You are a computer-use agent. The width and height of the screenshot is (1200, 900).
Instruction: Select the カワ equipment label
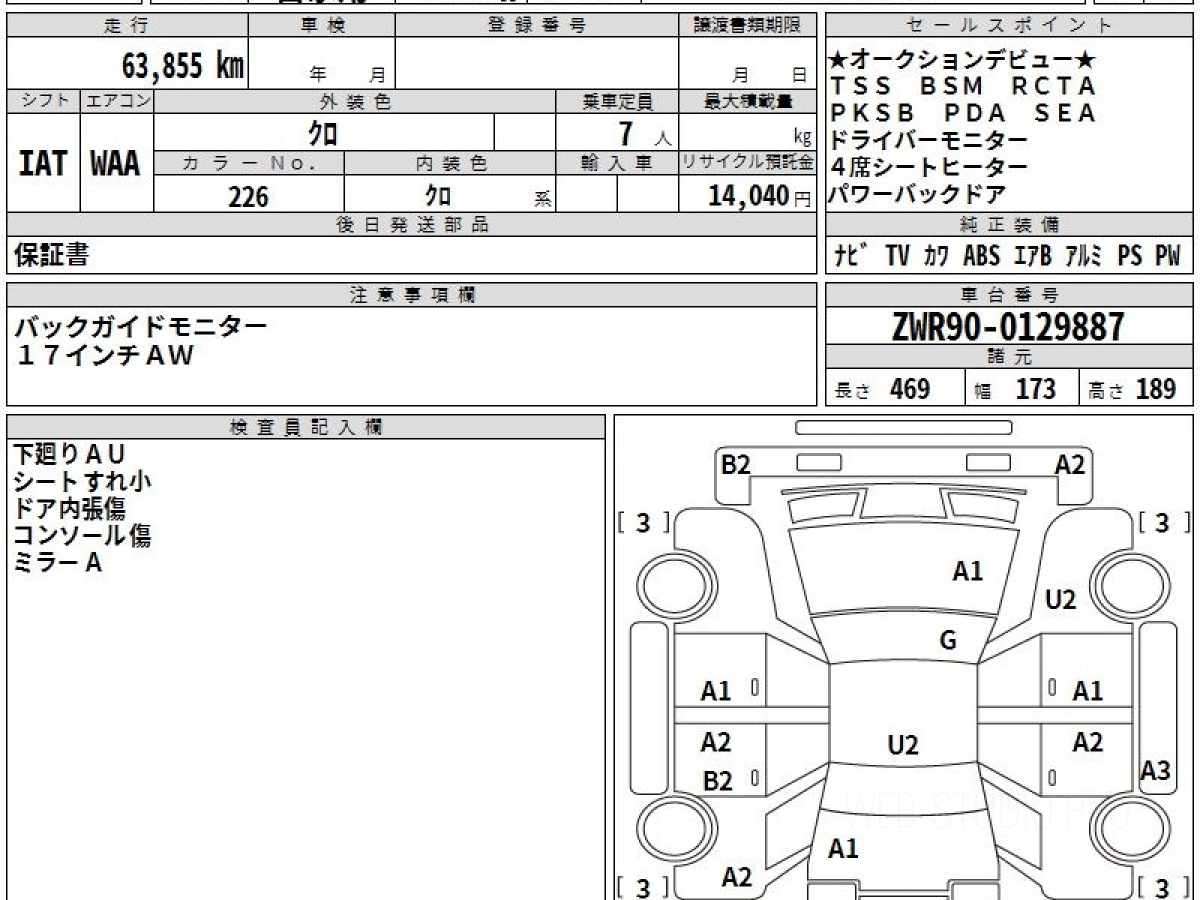(937, 256)
